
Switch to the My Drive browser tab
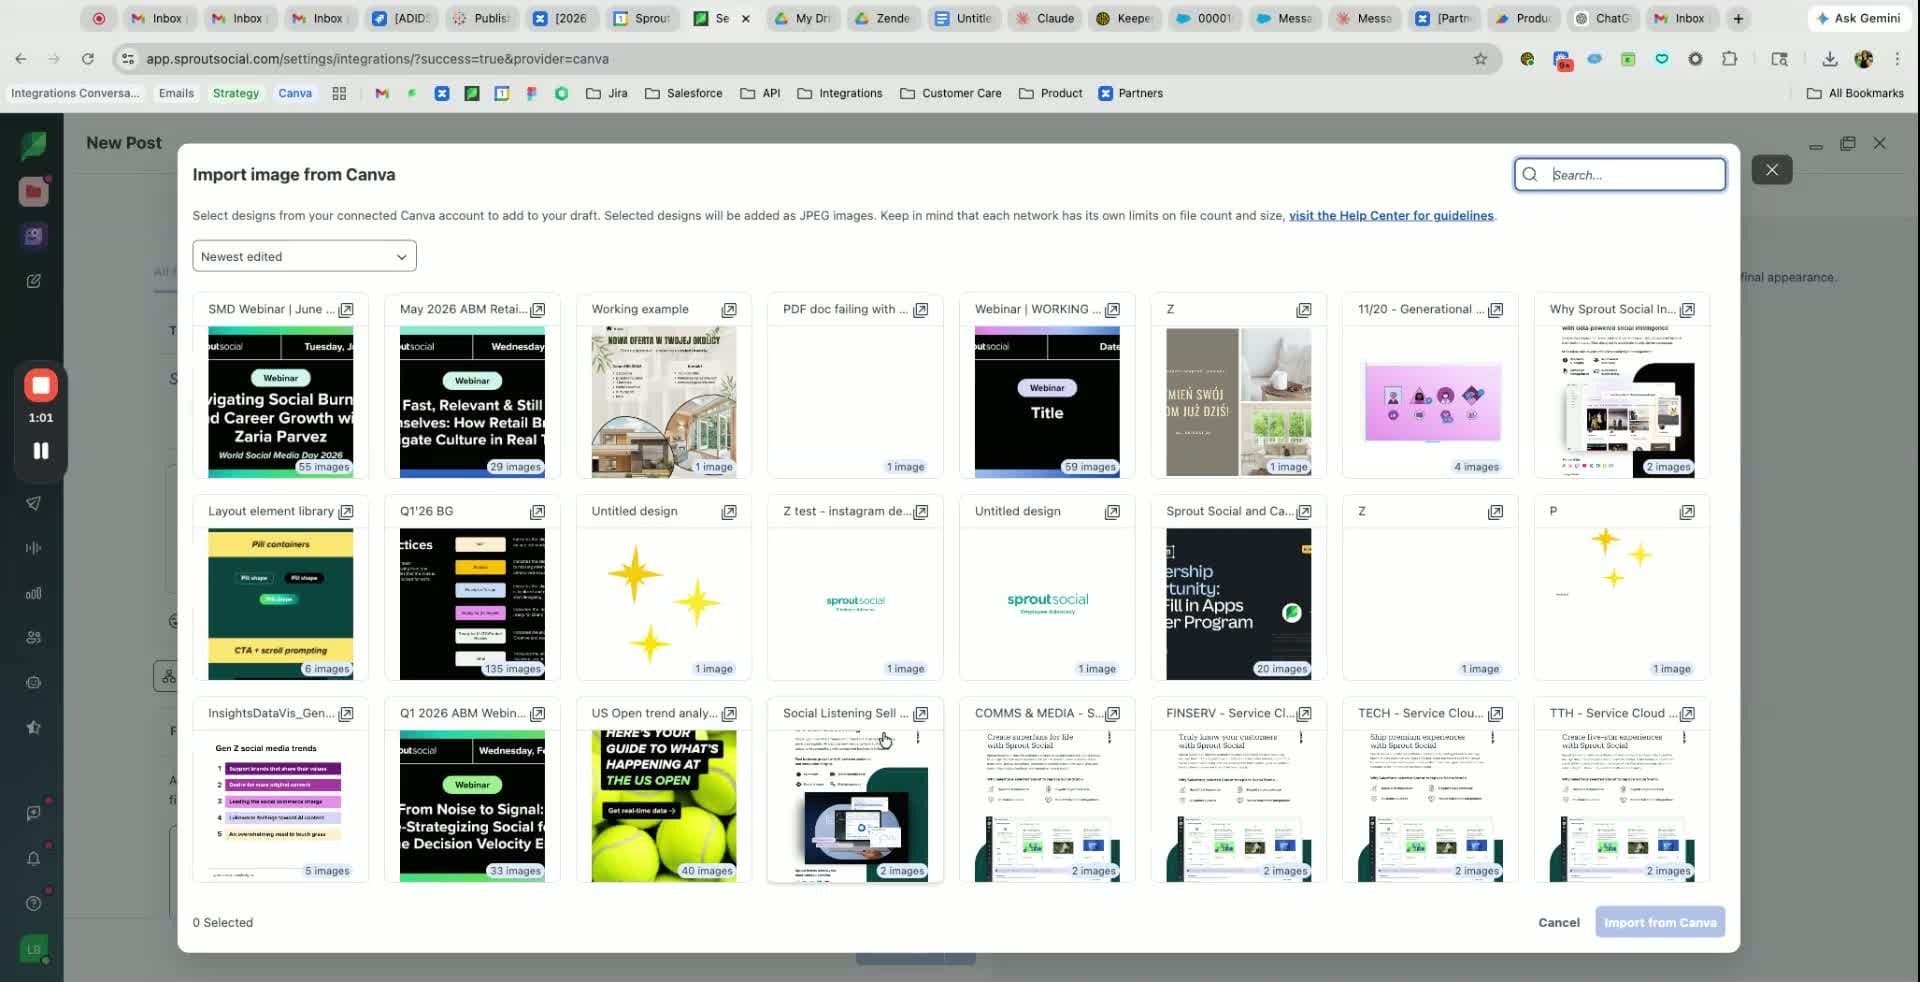click(x=801, y=18)
